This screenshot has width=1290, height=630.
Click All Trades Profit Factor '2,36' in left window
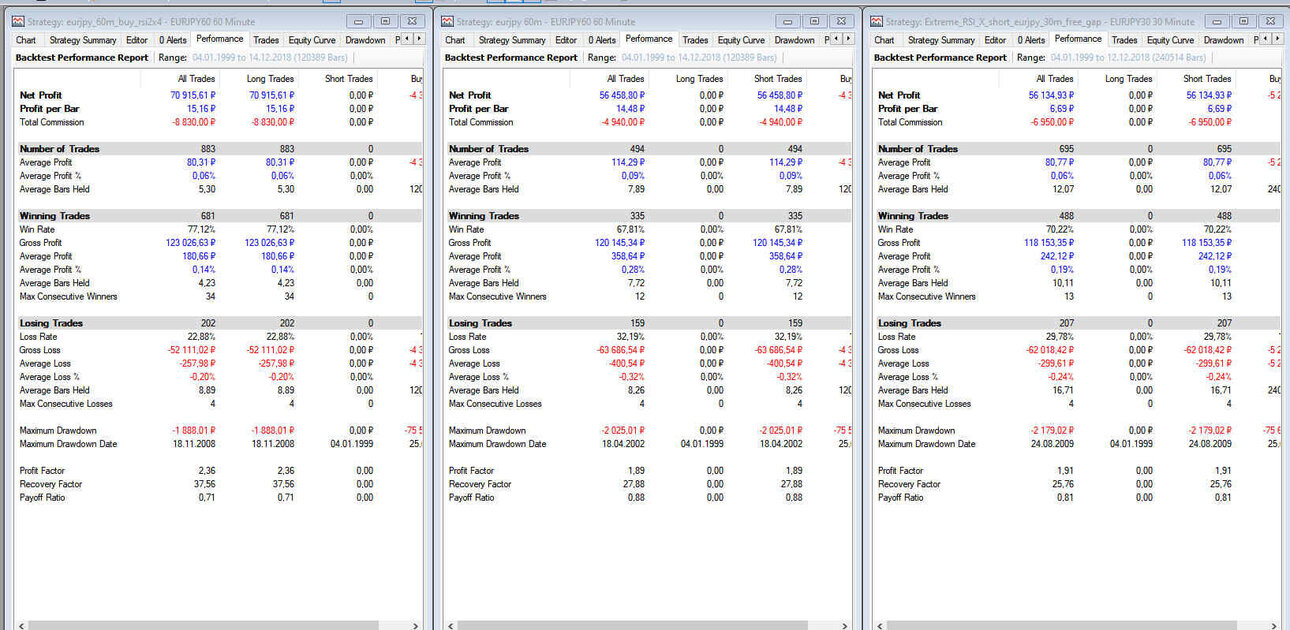click(x=206, y=470)
